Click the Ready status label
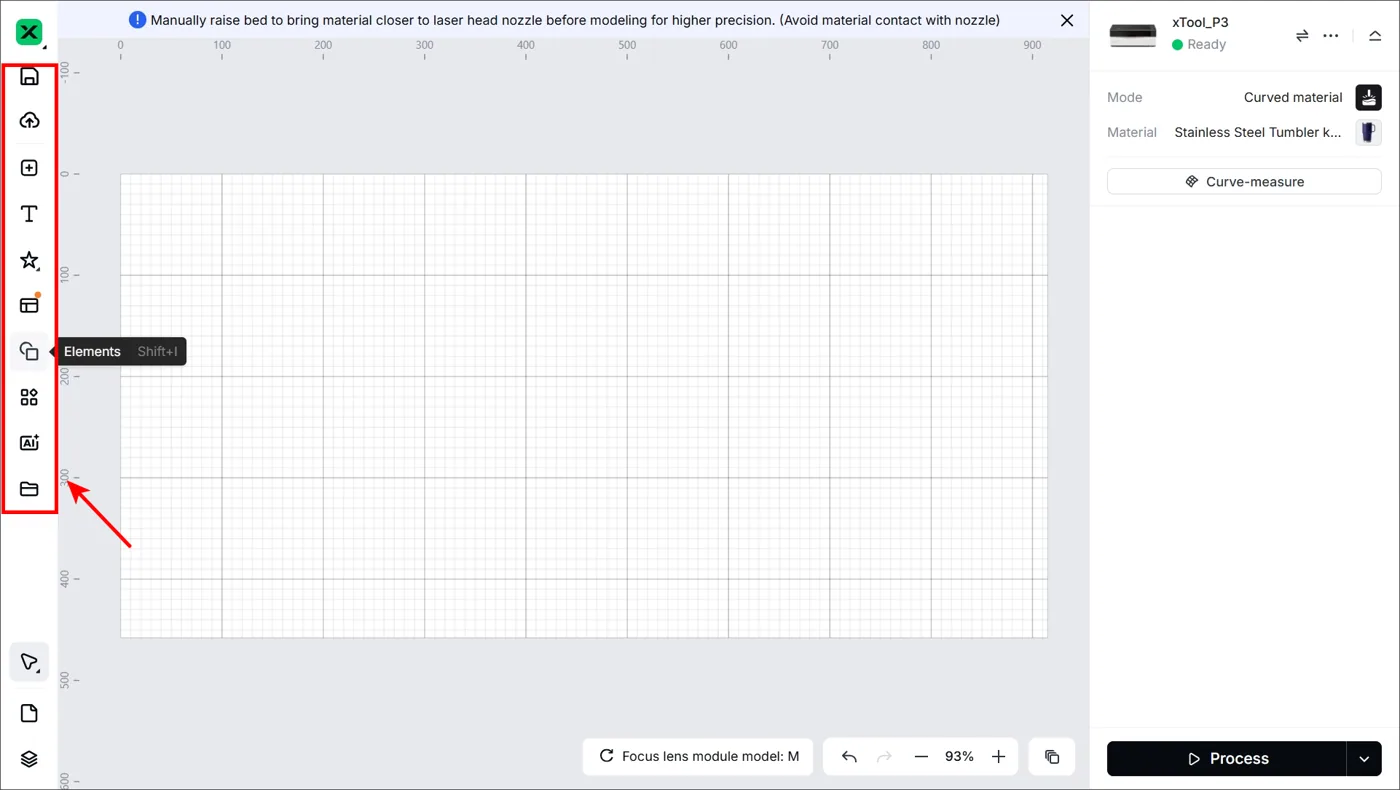This screenshot has height=790, width=1400. [1207, 44]
